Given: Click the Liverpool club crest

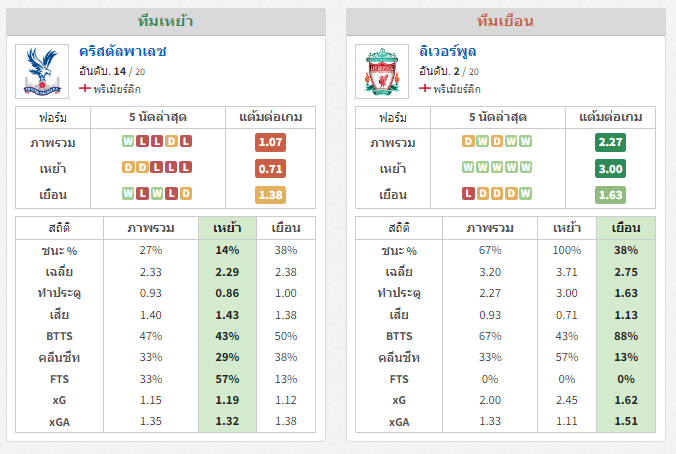Looking at the screenshot, I should pyautogui.click(x=382, y=71).
